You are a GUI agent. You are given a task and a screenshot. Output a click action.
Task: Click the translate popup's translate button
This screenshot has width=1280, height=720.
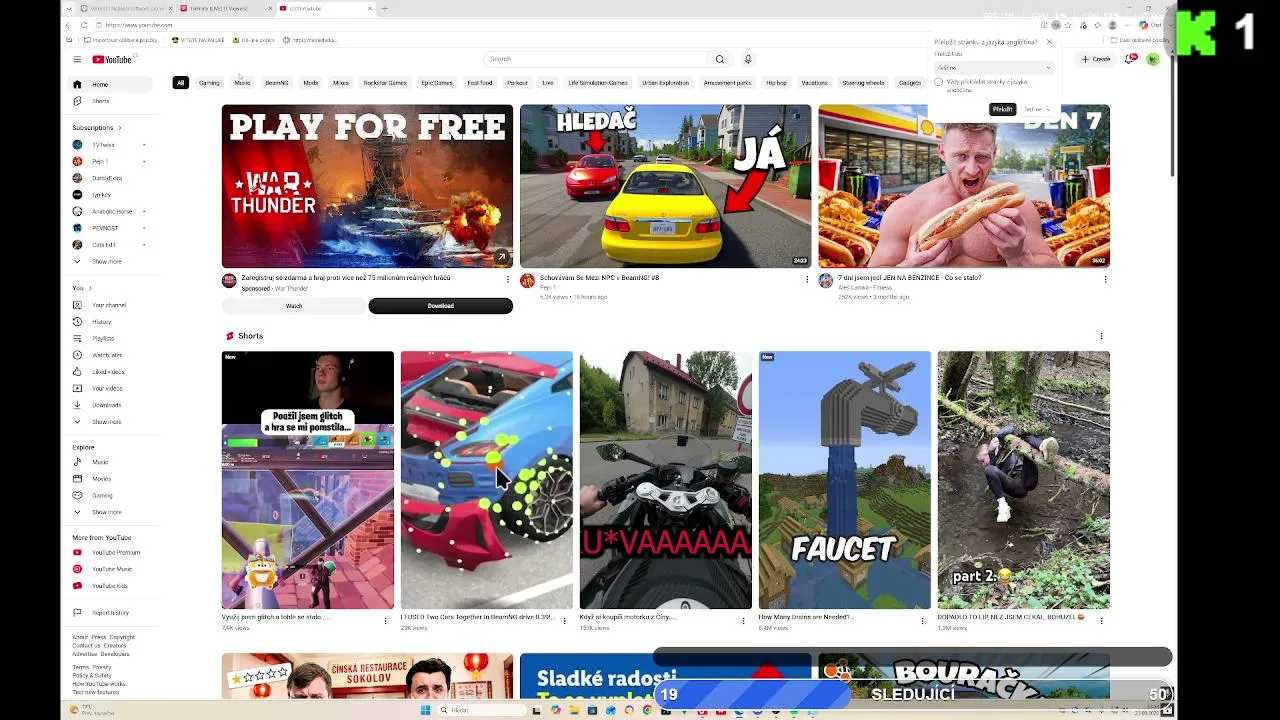(x=1002, y=109)
